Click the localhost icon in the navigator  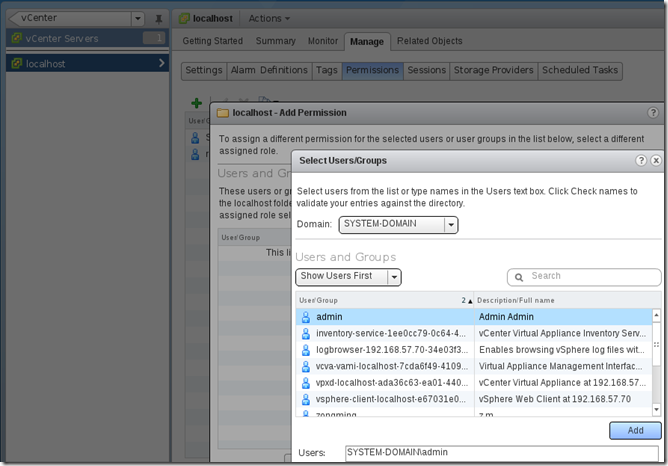pos(16,63)
